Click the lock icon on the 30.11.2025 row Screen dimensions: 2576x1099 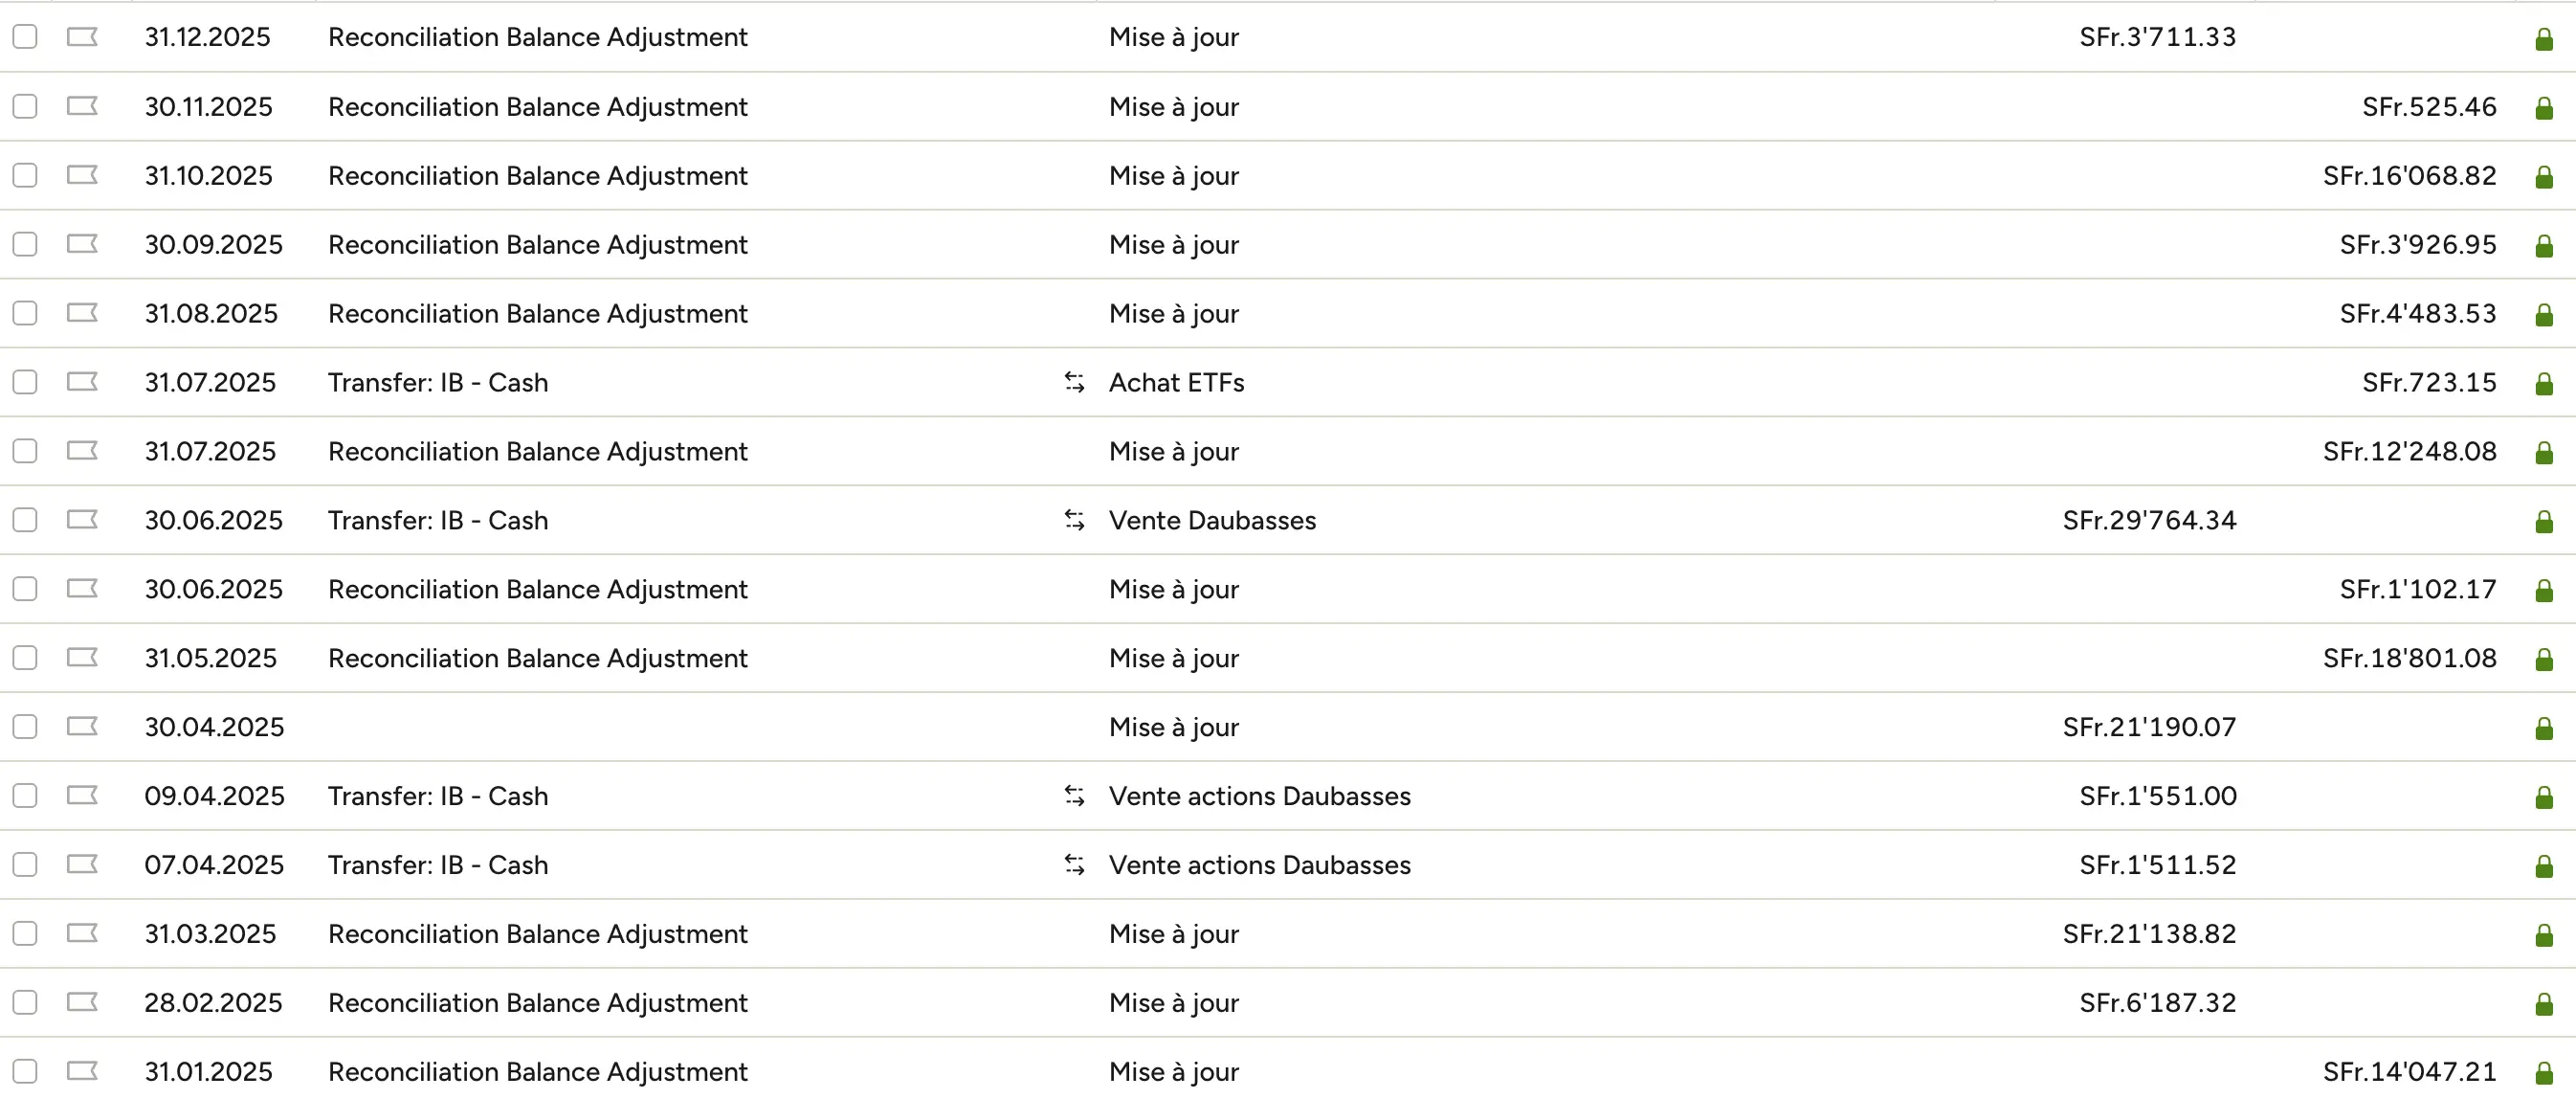[x=2544, y=107]
